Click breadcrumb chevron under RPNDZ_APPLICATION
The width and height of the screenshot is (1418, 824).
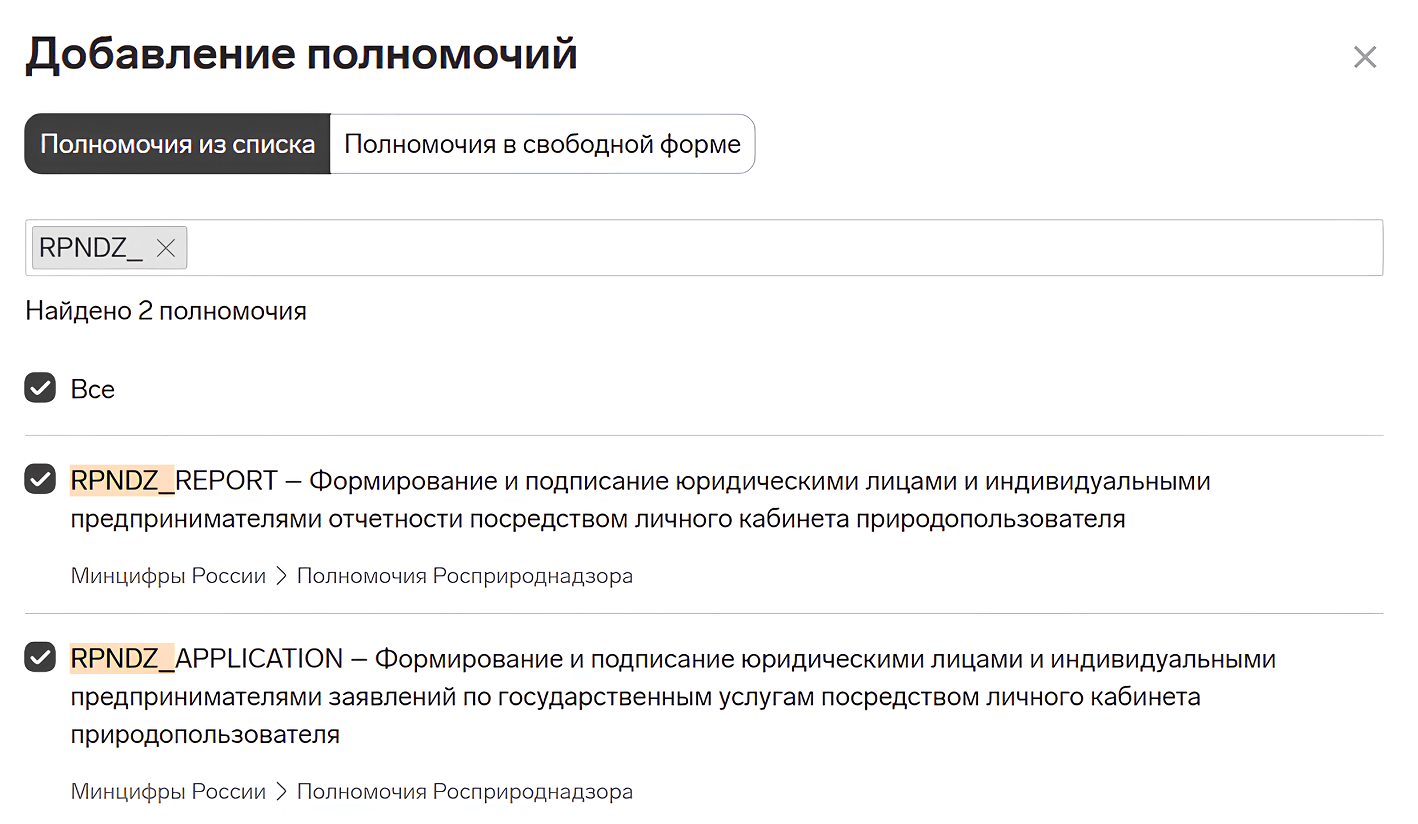point(281,792)
